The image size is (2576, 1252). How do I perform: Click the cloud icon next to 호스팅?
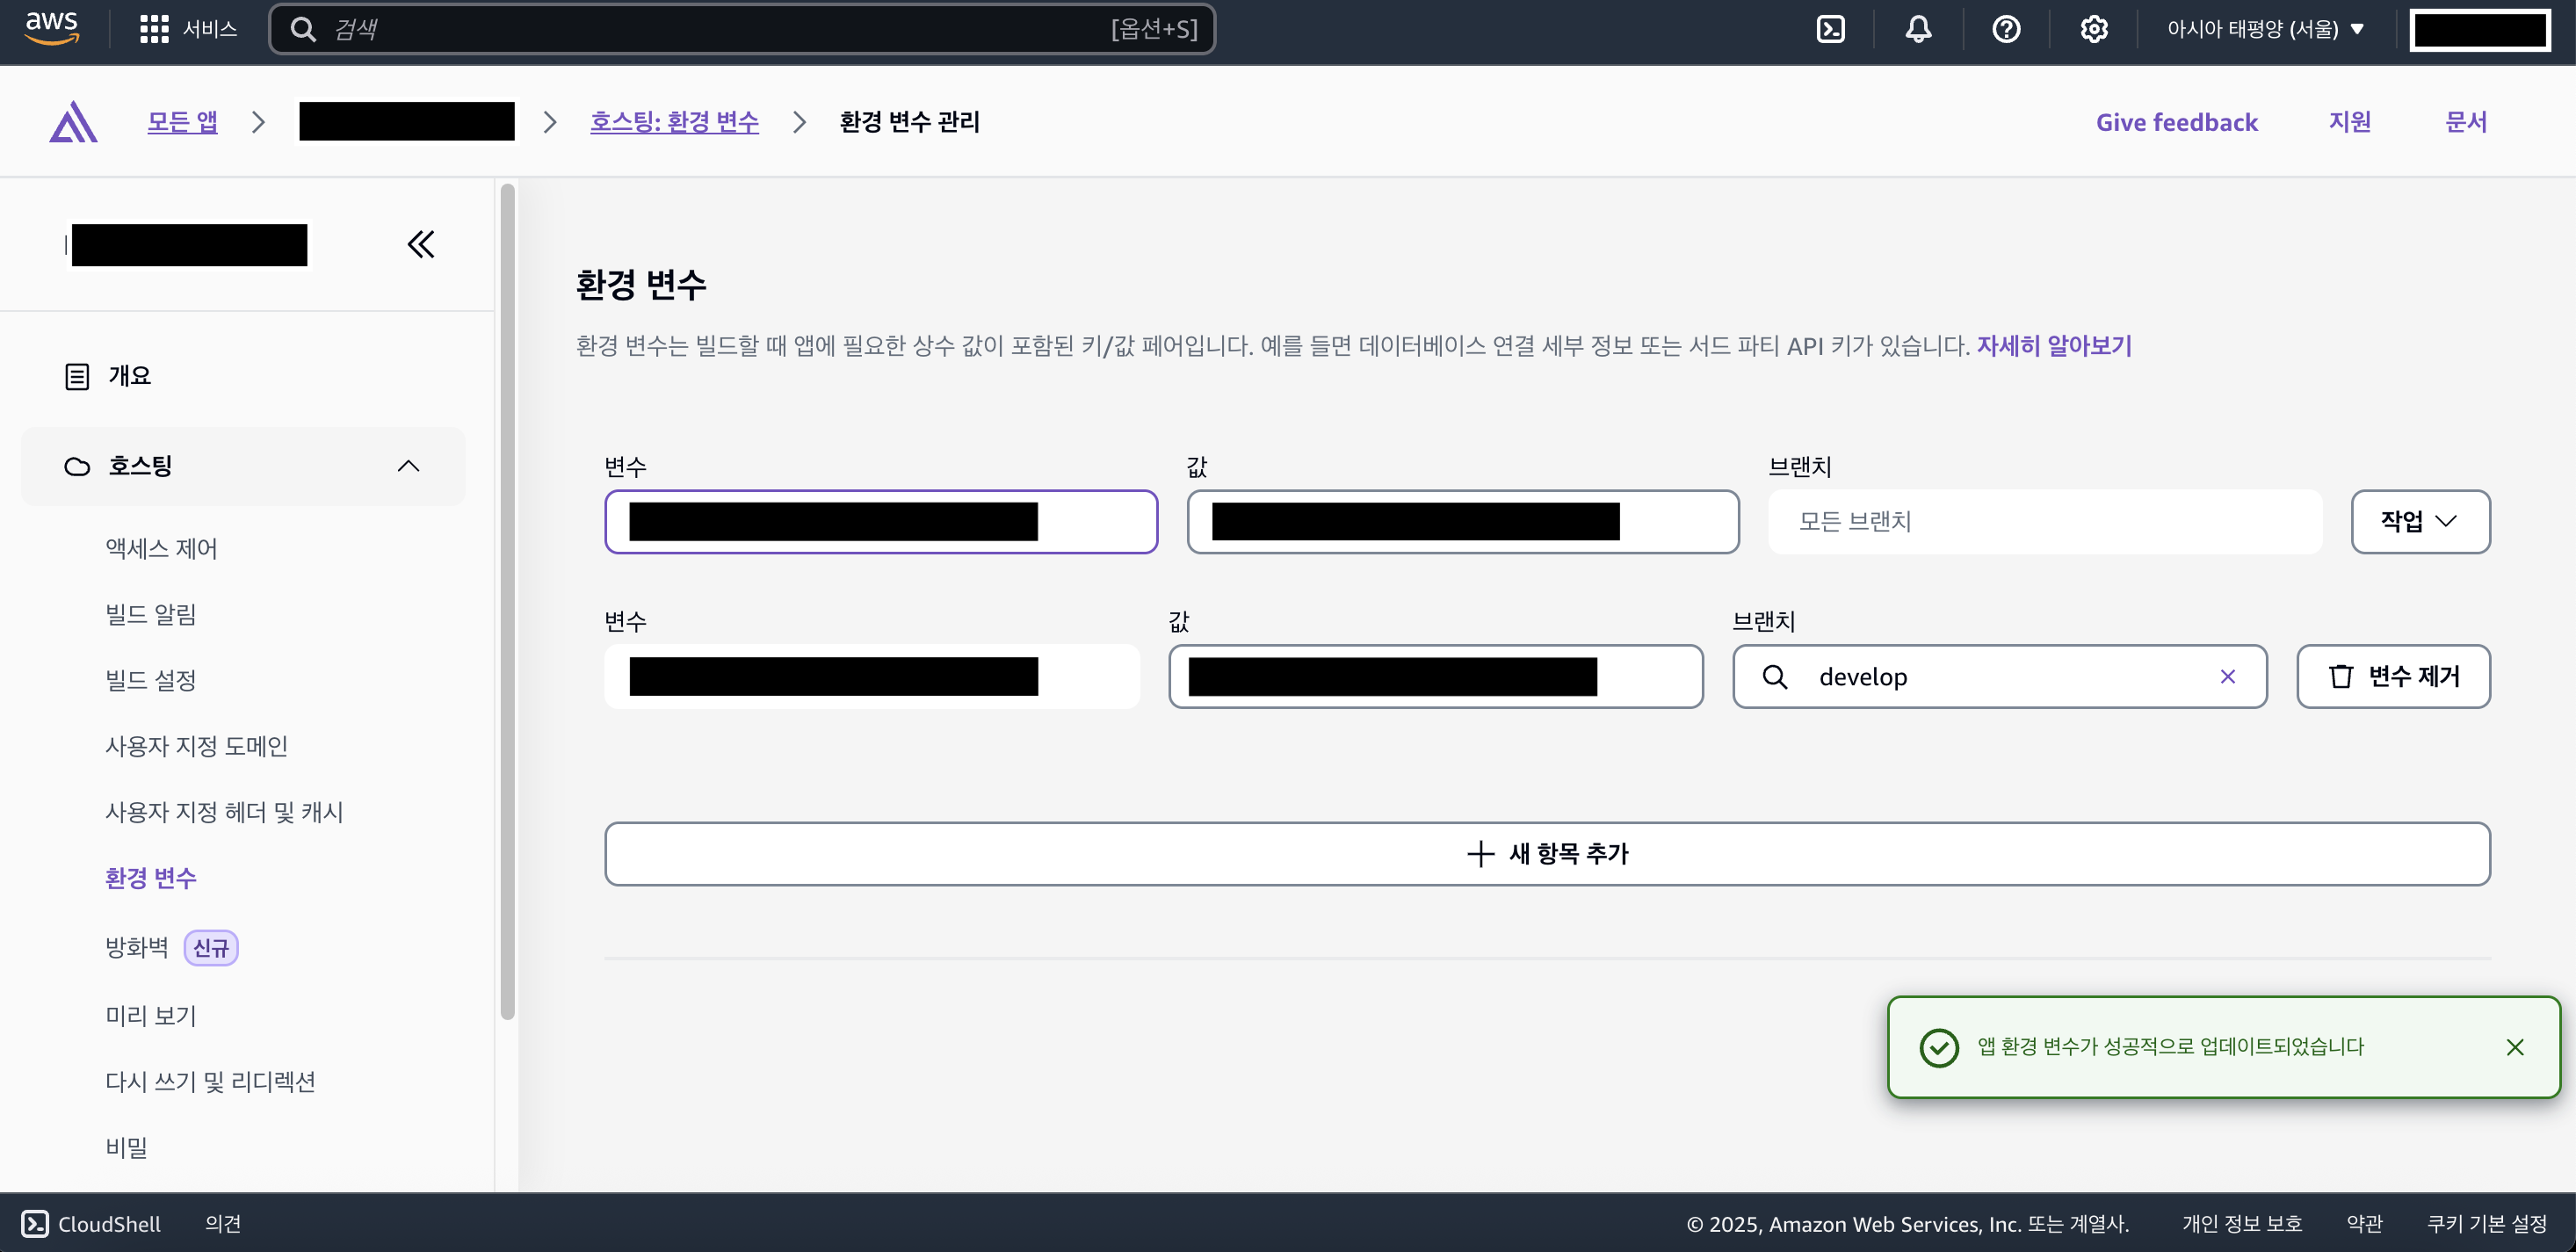(x=76, y=465)
